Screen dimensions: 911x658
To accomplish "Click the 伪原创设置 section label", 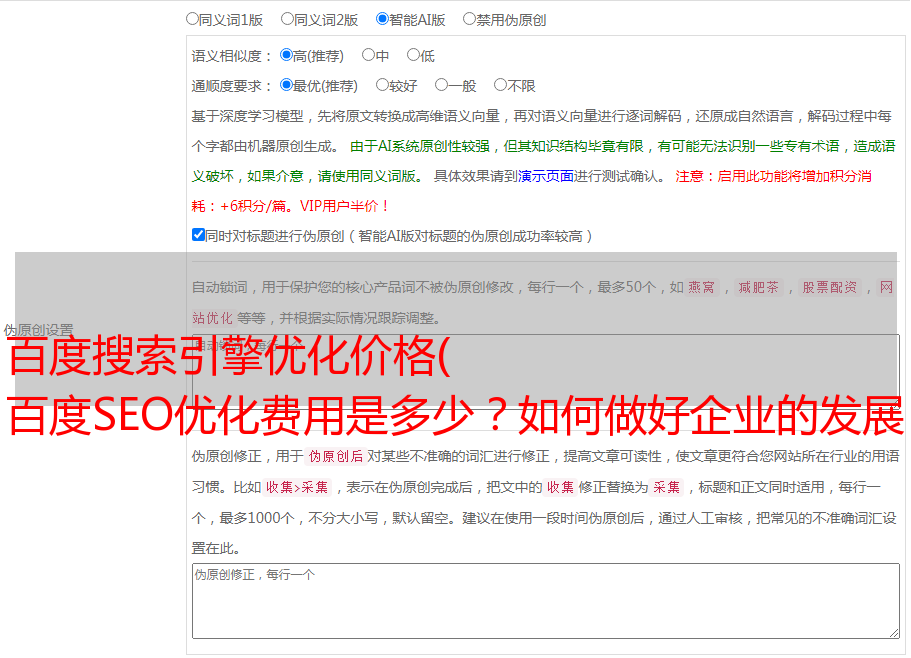I will click(38, 330).
